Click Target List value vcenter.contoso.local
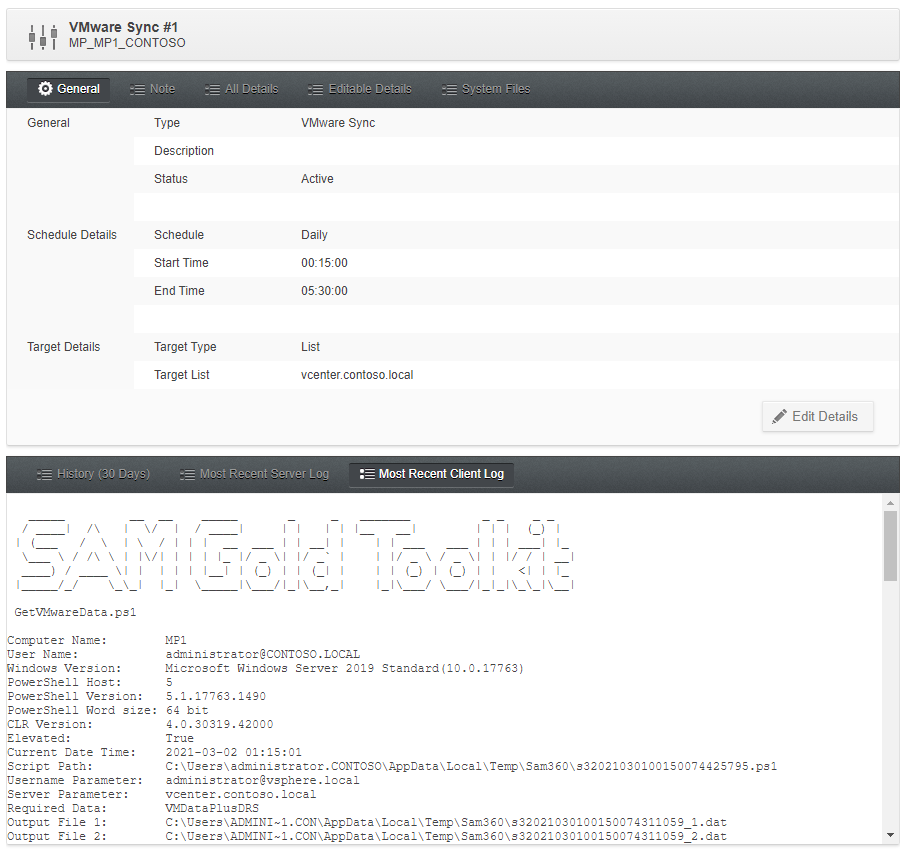Image resolution: width=906 pixels, height=856 pixels. tap(357, 375)
